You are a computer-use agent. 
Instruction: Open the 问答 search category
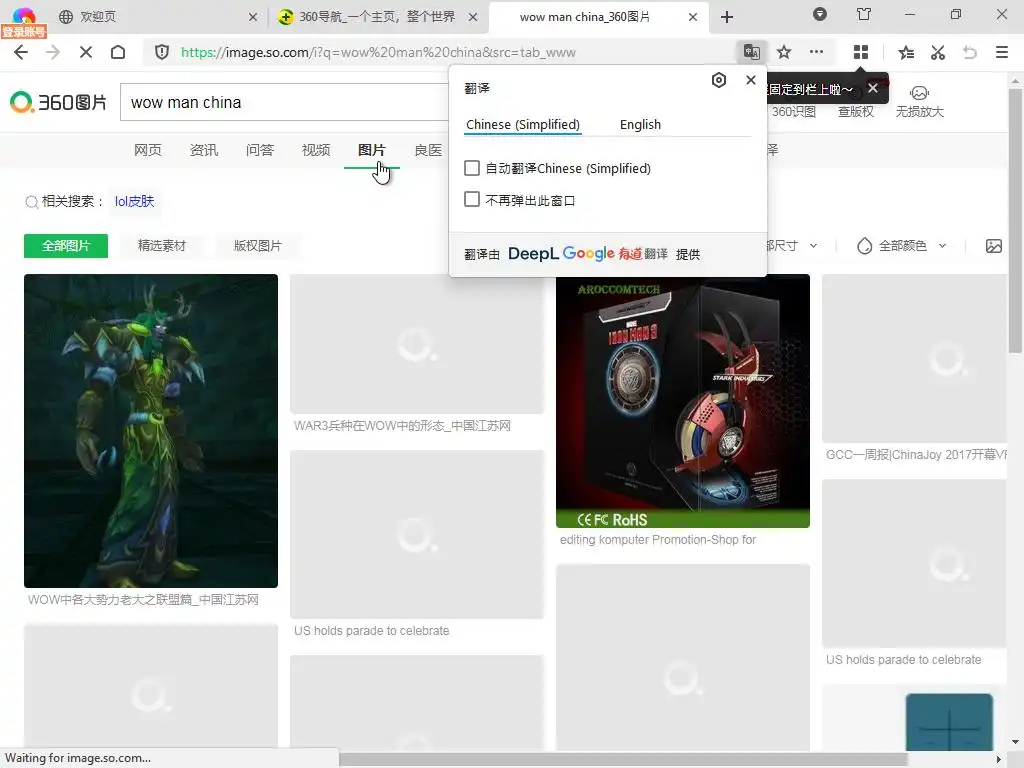(x=260, y=150)
